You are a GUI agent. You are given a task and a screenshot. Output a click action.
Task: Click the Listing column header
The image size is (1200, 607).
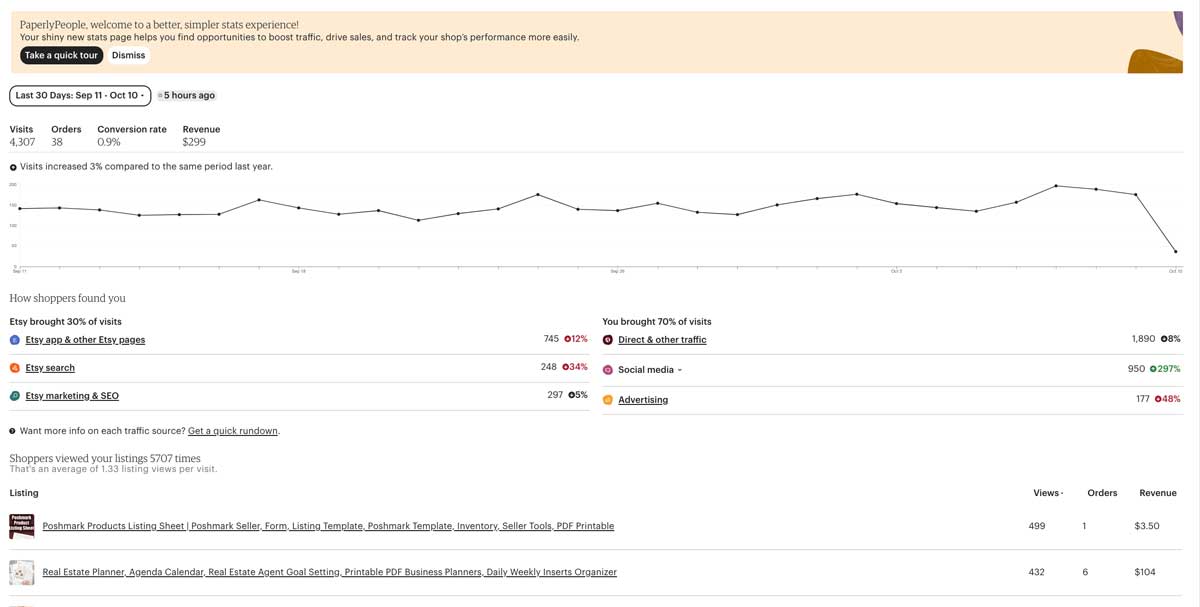point(24,493)
